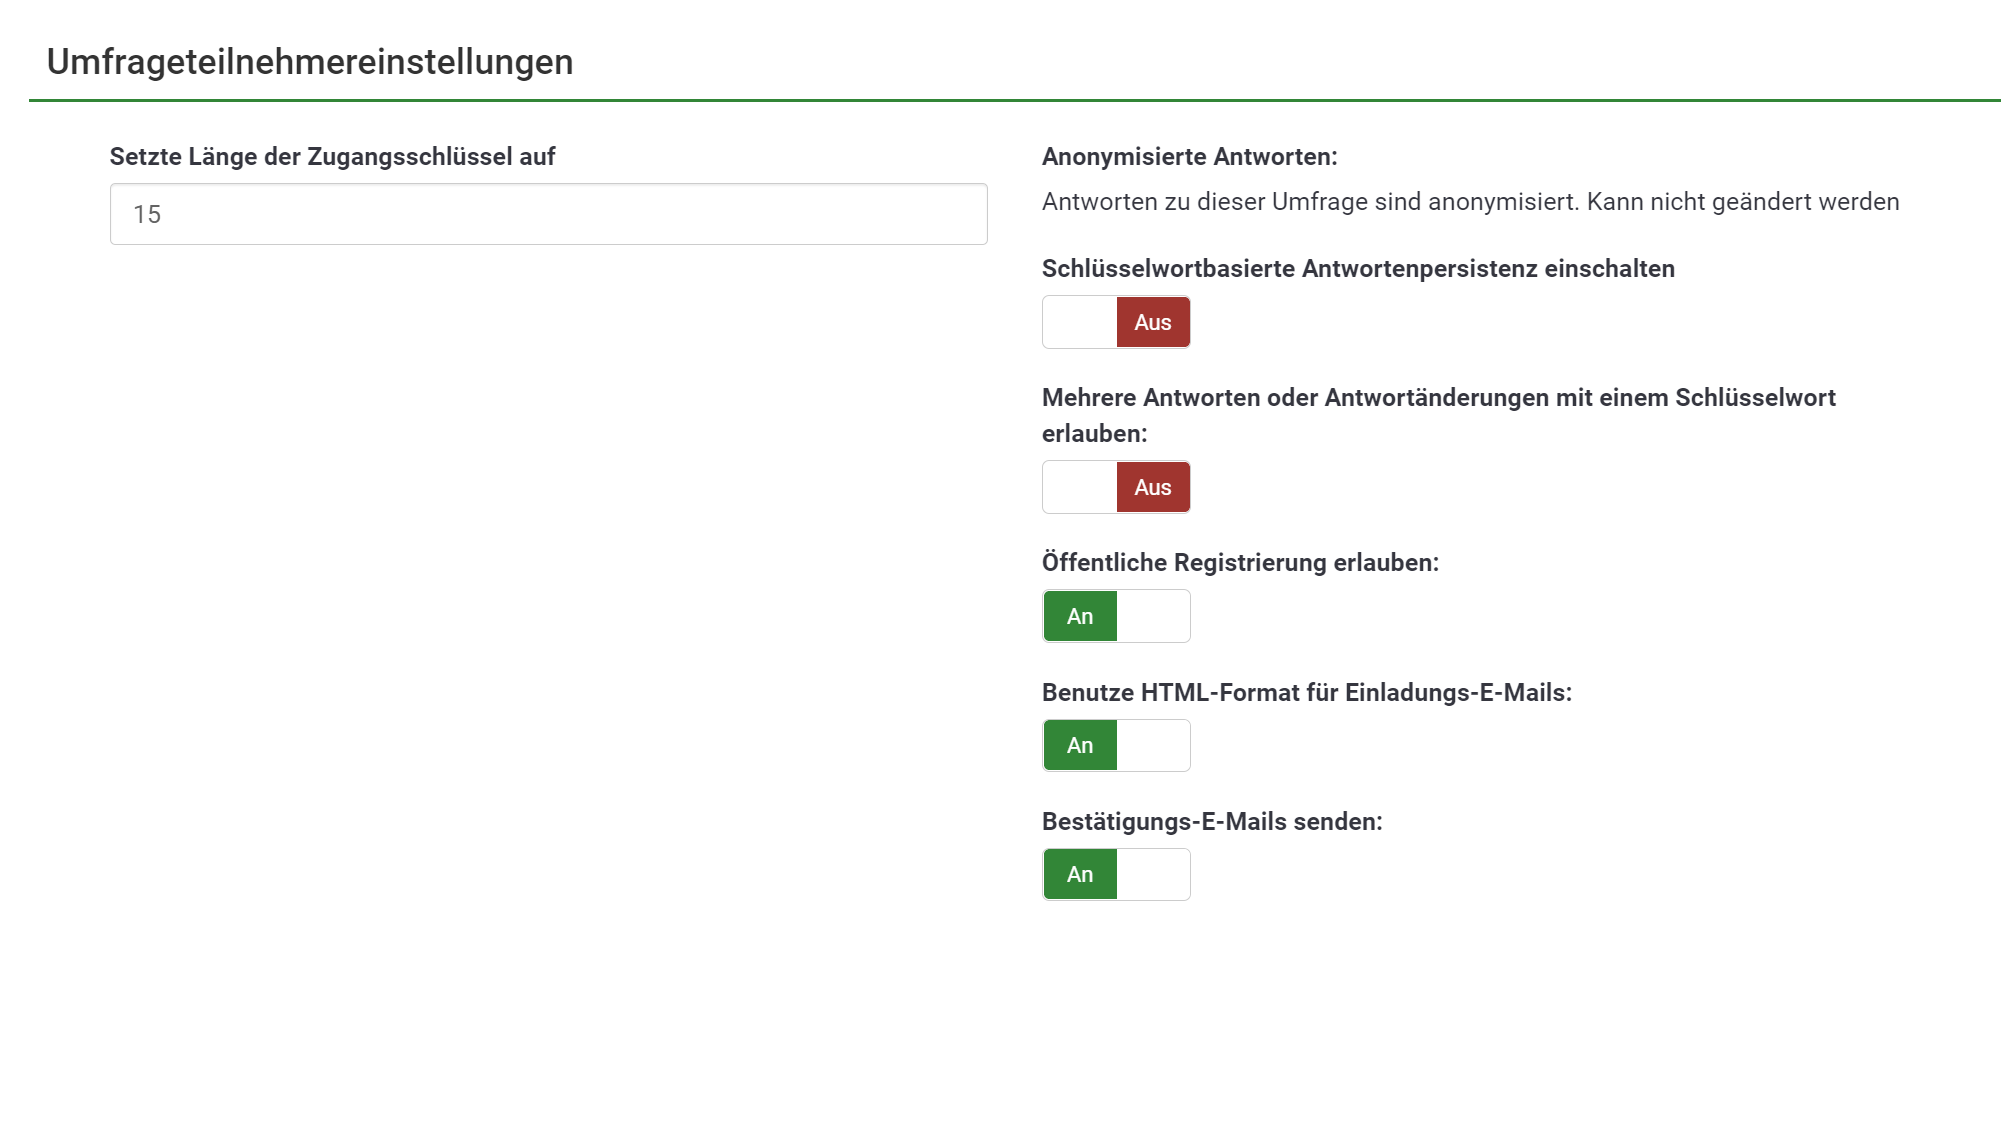This screenshot has width=2013, height=1123.
Task: Click white half of Öffentliche Registrierung toggle
Action: [x=1153, y=616]
